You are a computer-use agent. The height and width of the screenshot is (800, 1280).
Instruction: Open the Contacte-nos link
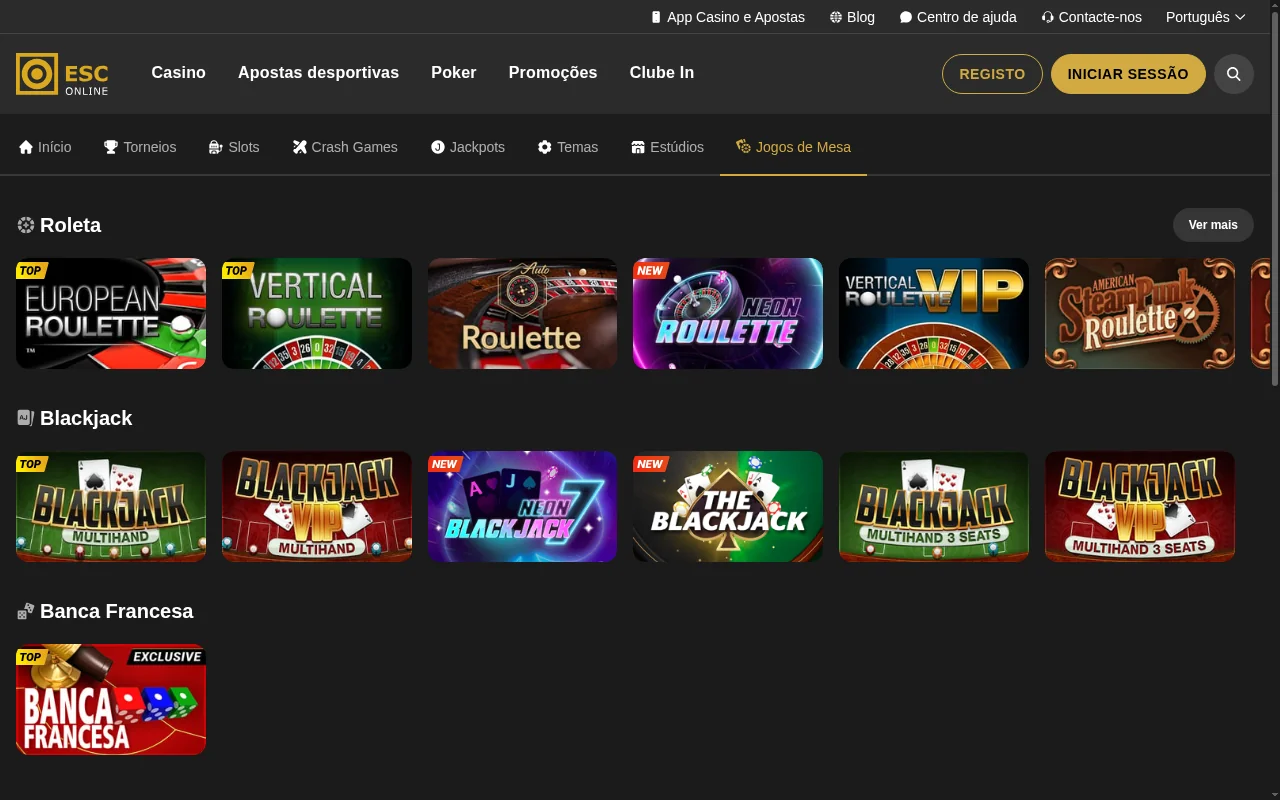pos(1091,17)
